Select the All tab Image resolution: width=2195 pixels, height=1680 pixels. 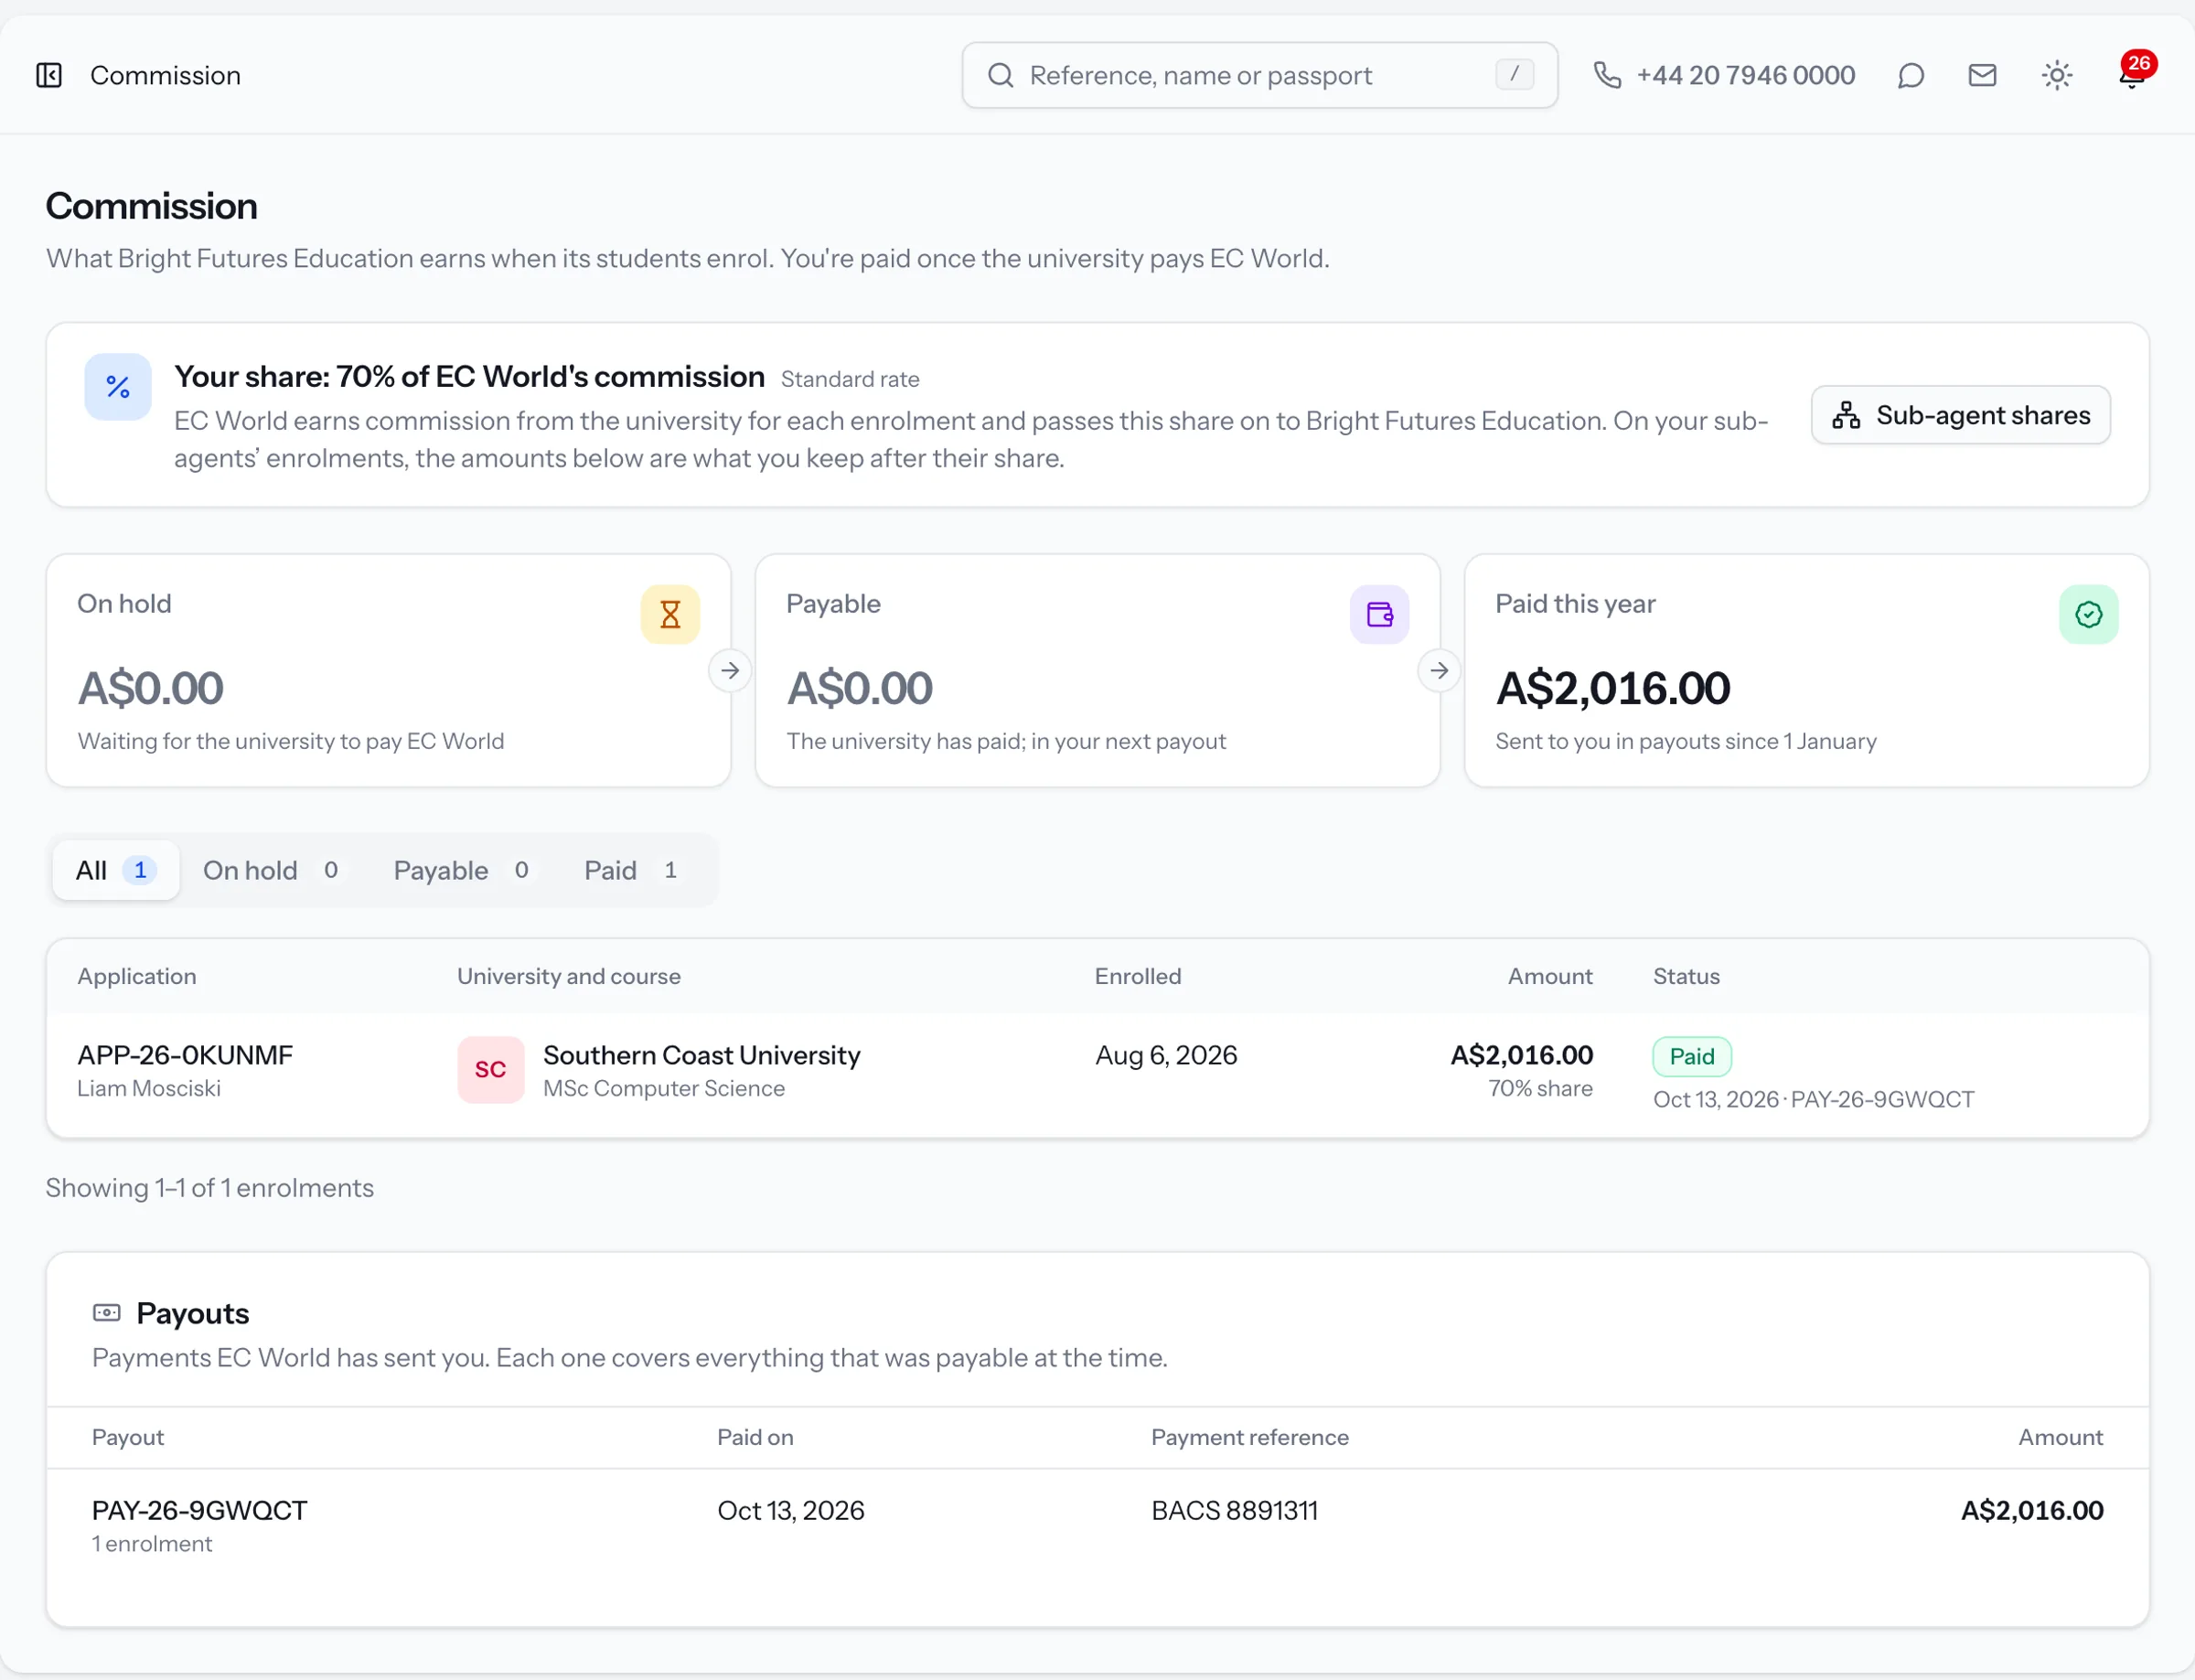[x=116, y=870]
